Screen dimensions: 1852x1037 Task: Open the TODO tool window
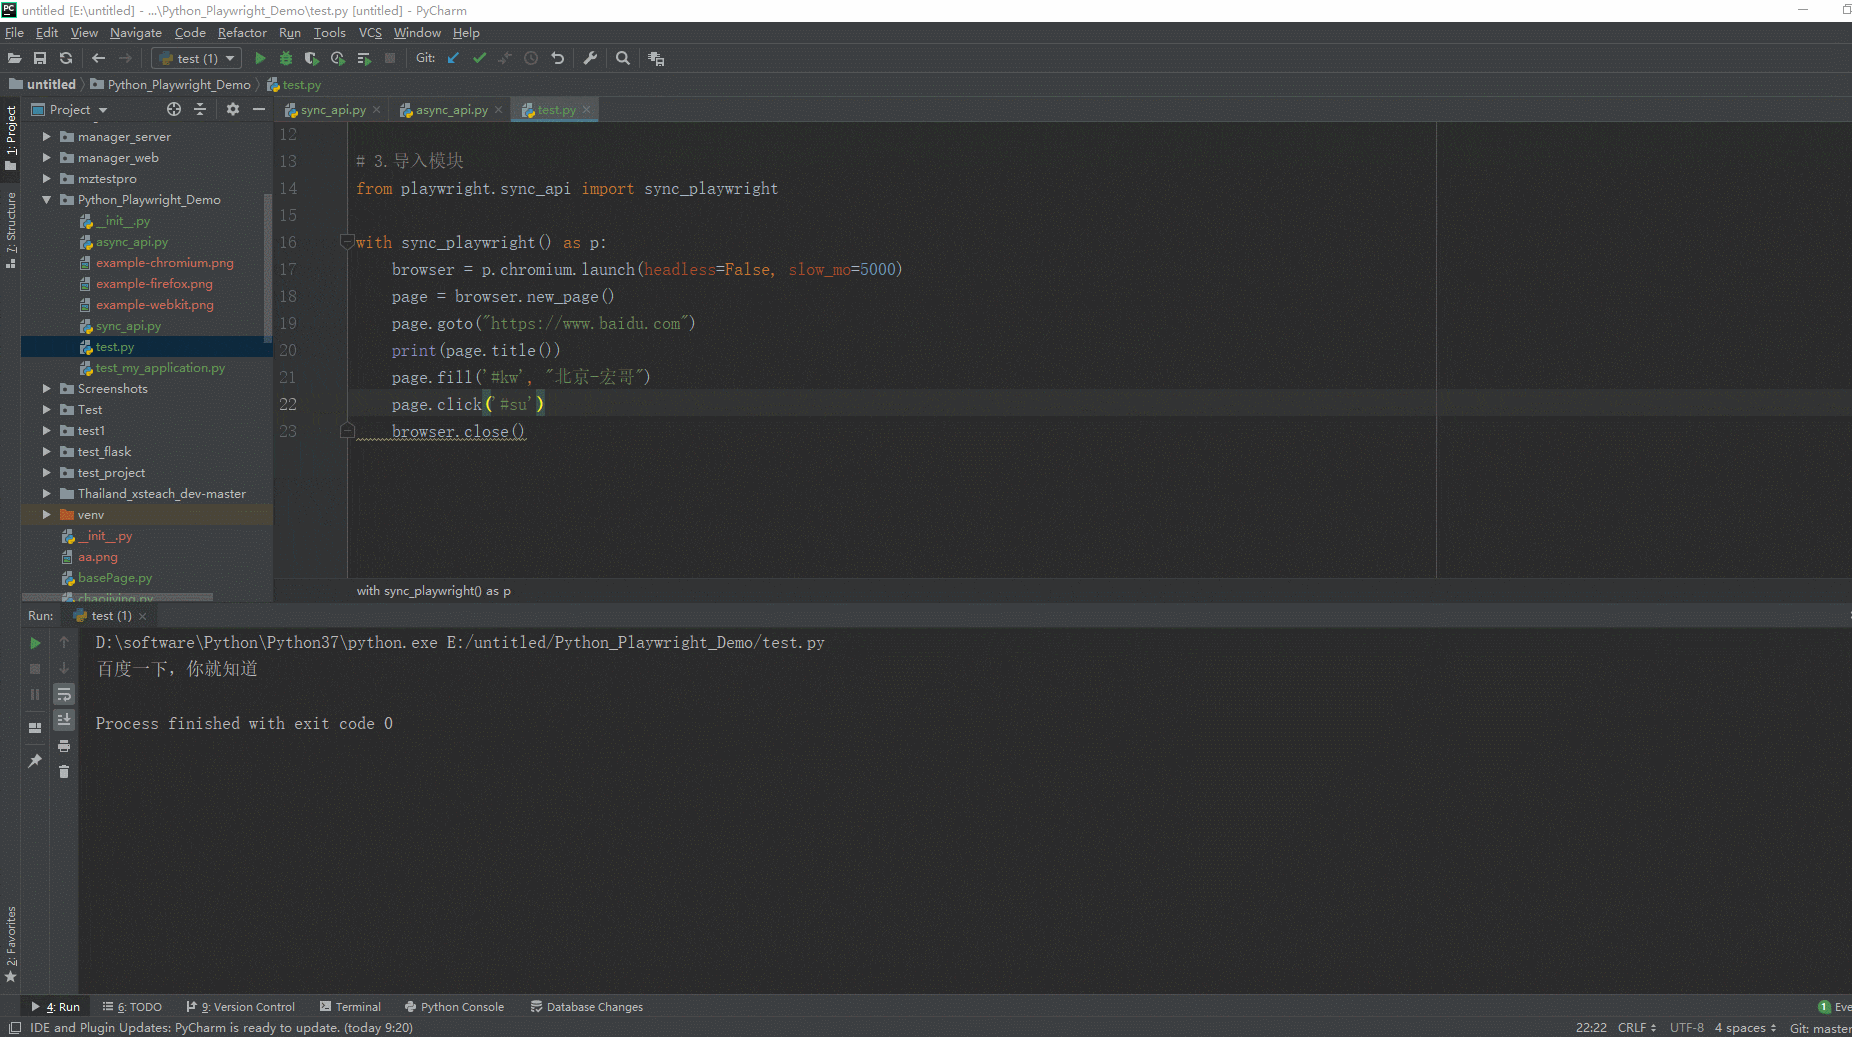[132, 1007]
